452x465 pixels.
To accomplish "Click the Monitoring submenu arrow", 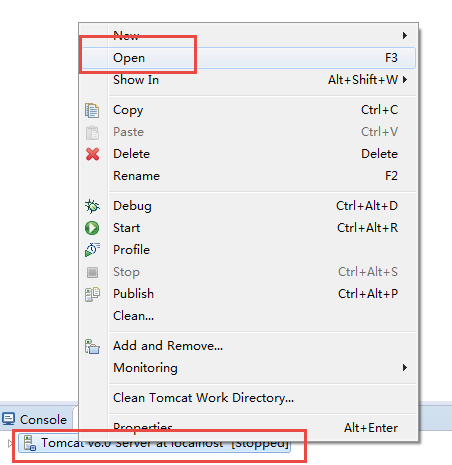I will tap(405, 368).
